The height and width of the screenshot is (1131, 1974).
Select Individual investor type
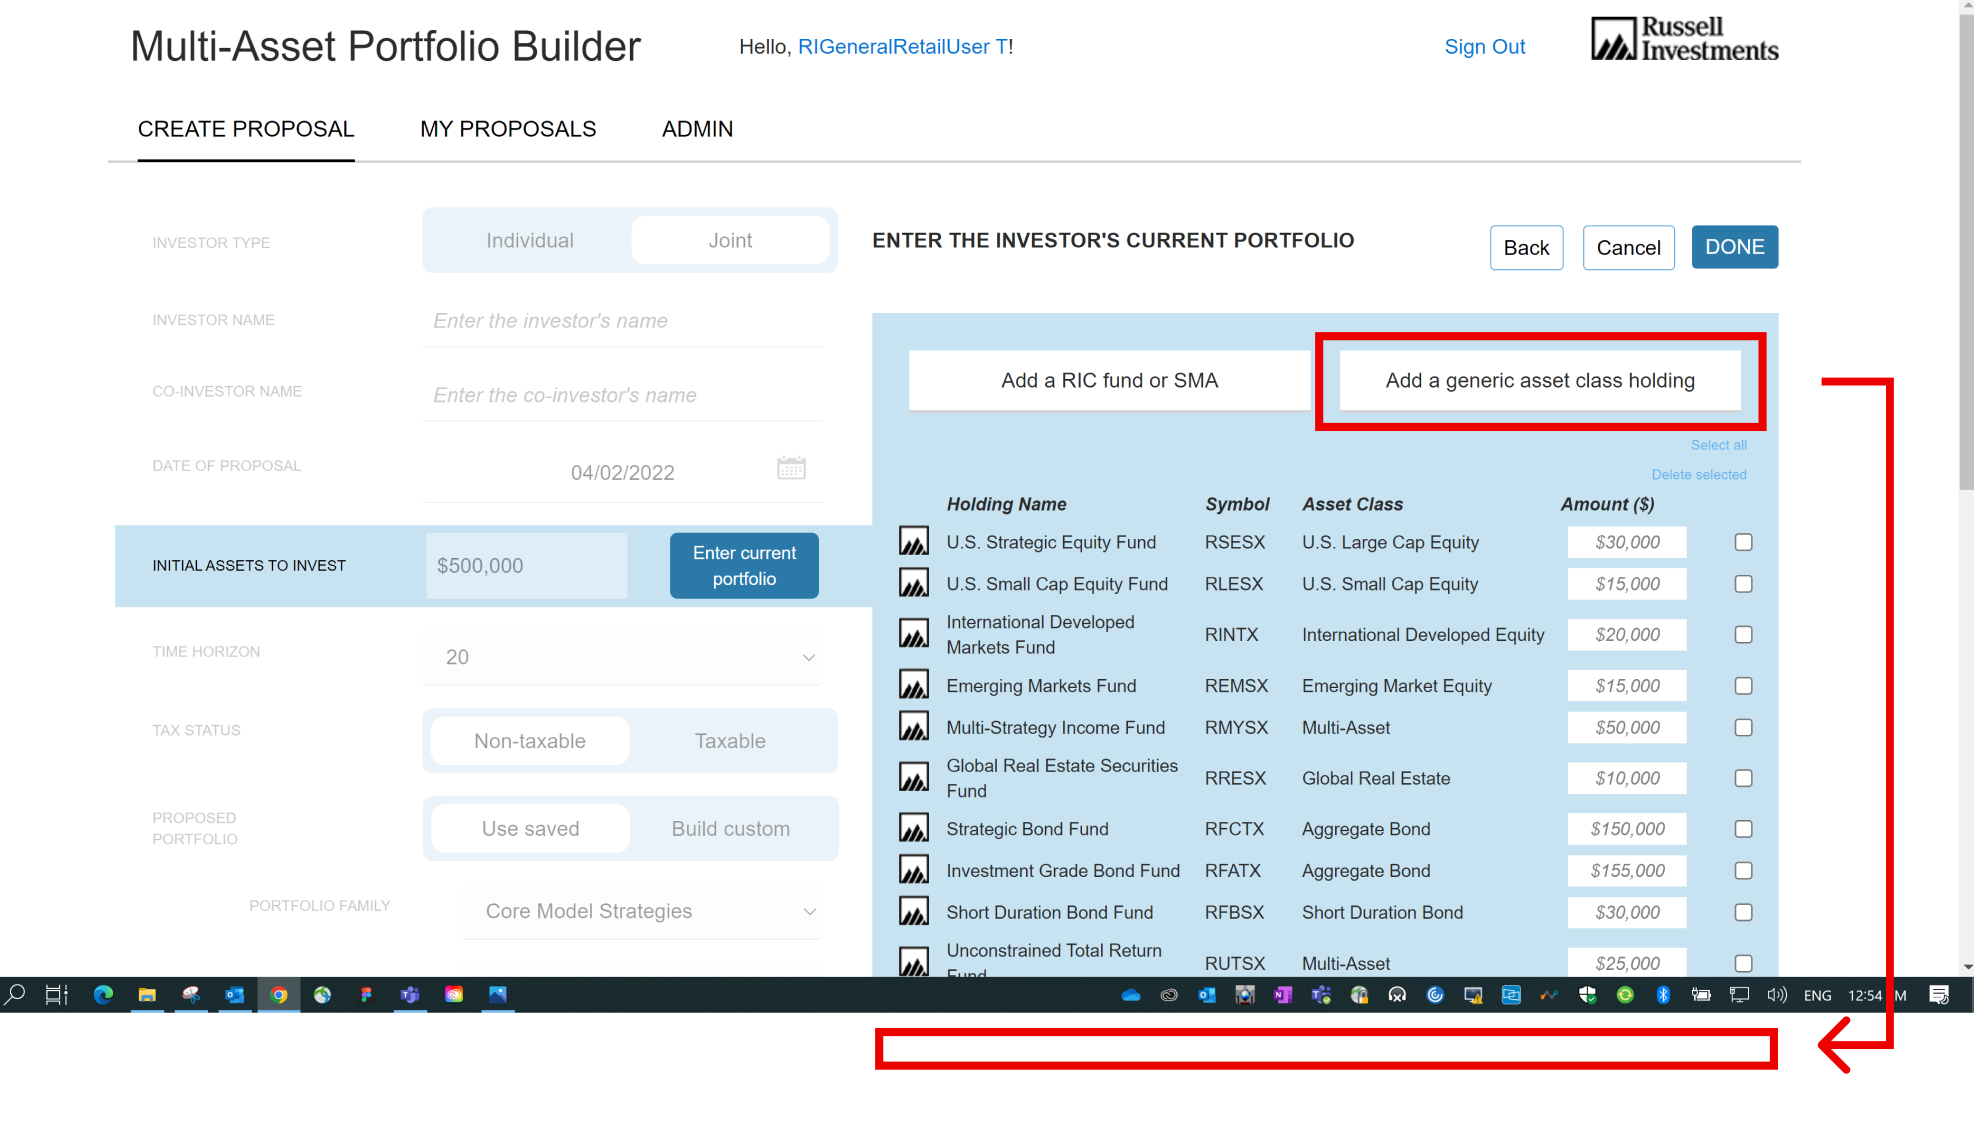coord(530,240)
